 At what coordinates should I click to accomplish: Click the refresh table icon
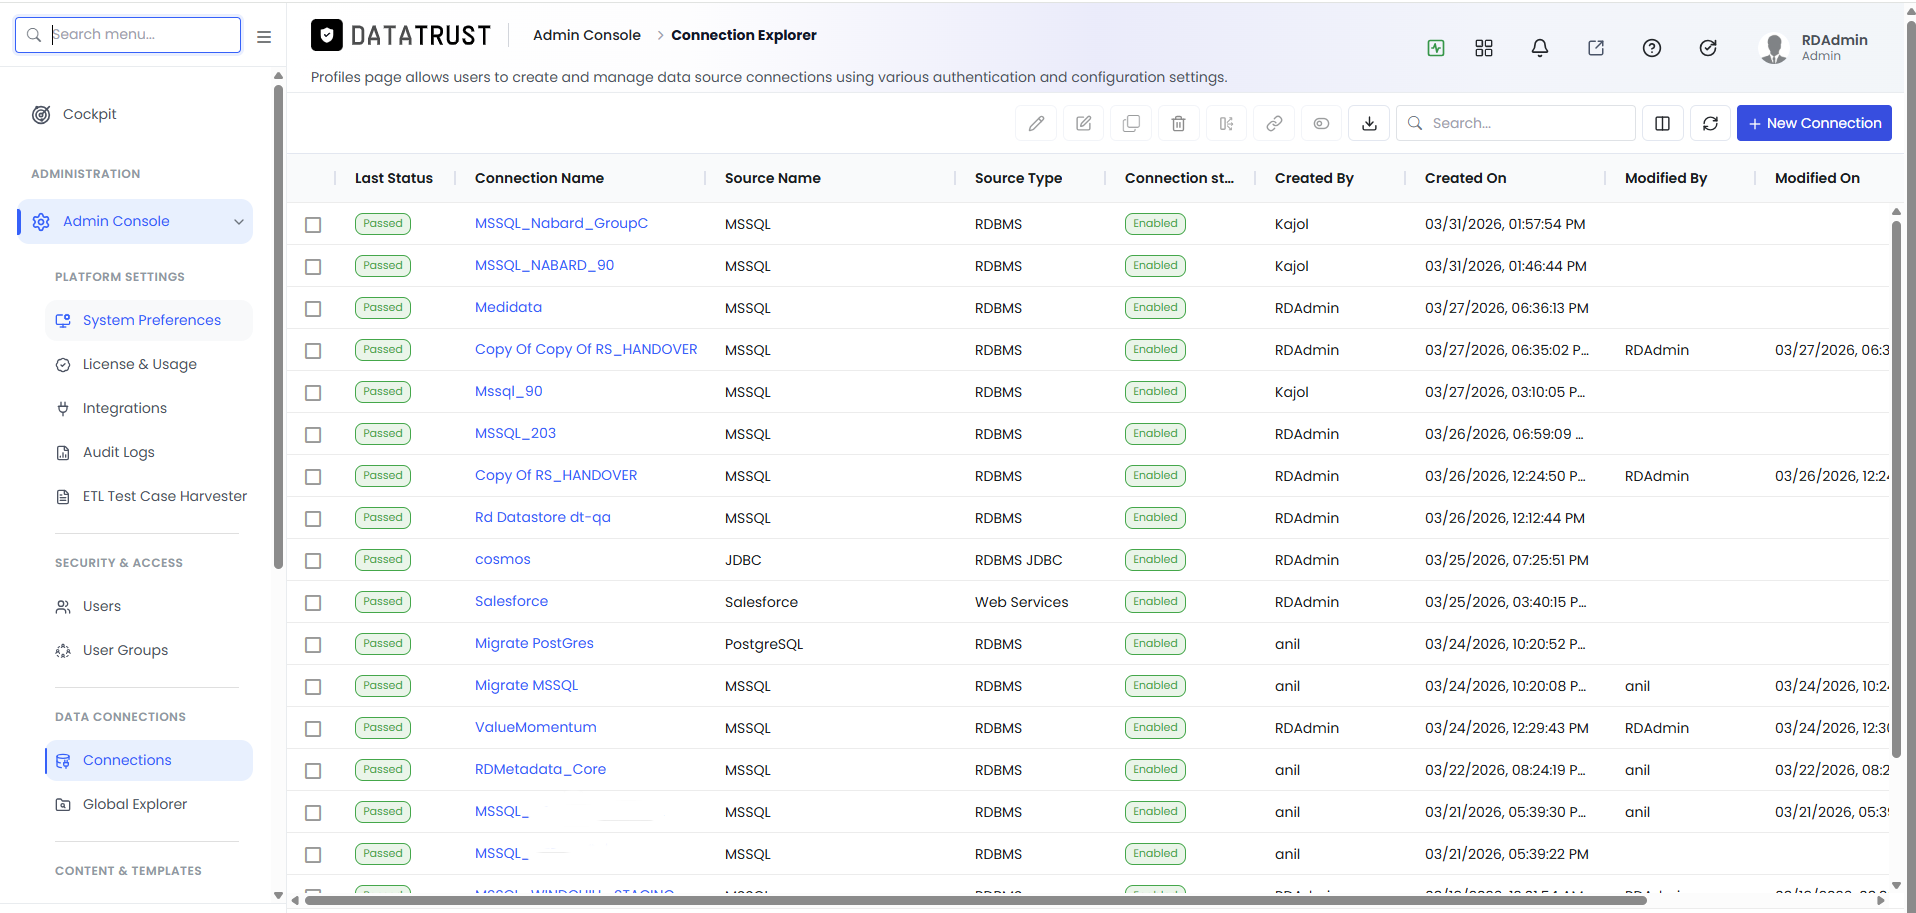1710,123
